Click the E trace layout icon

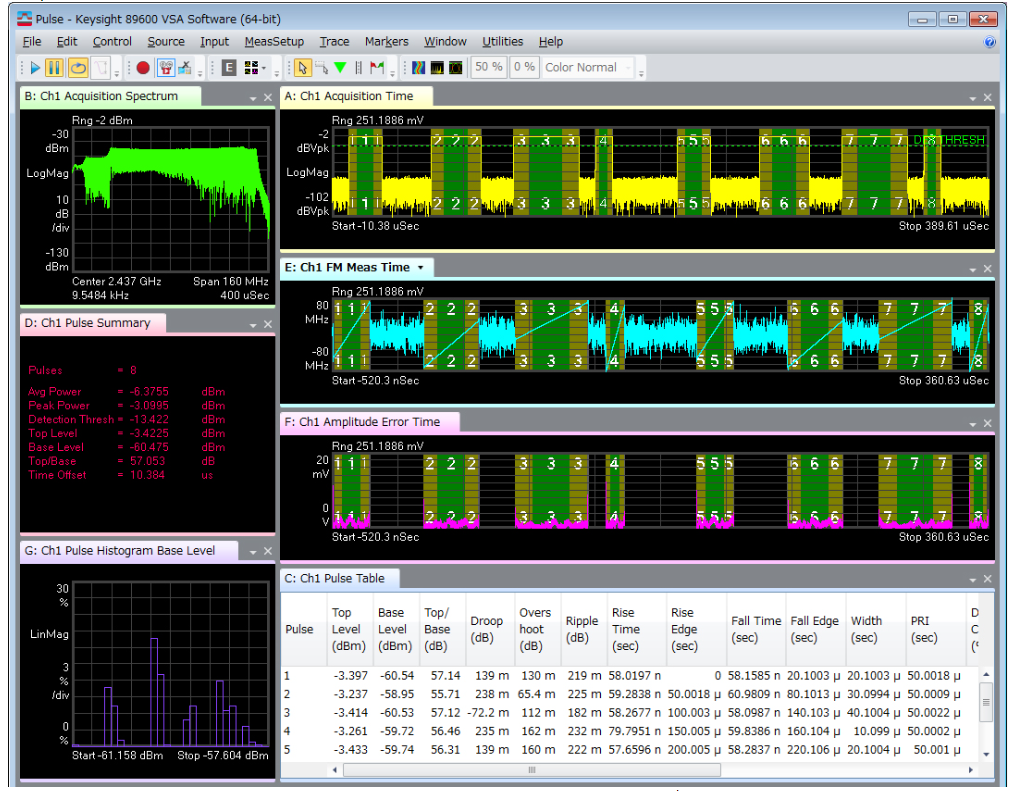point(229,68)
